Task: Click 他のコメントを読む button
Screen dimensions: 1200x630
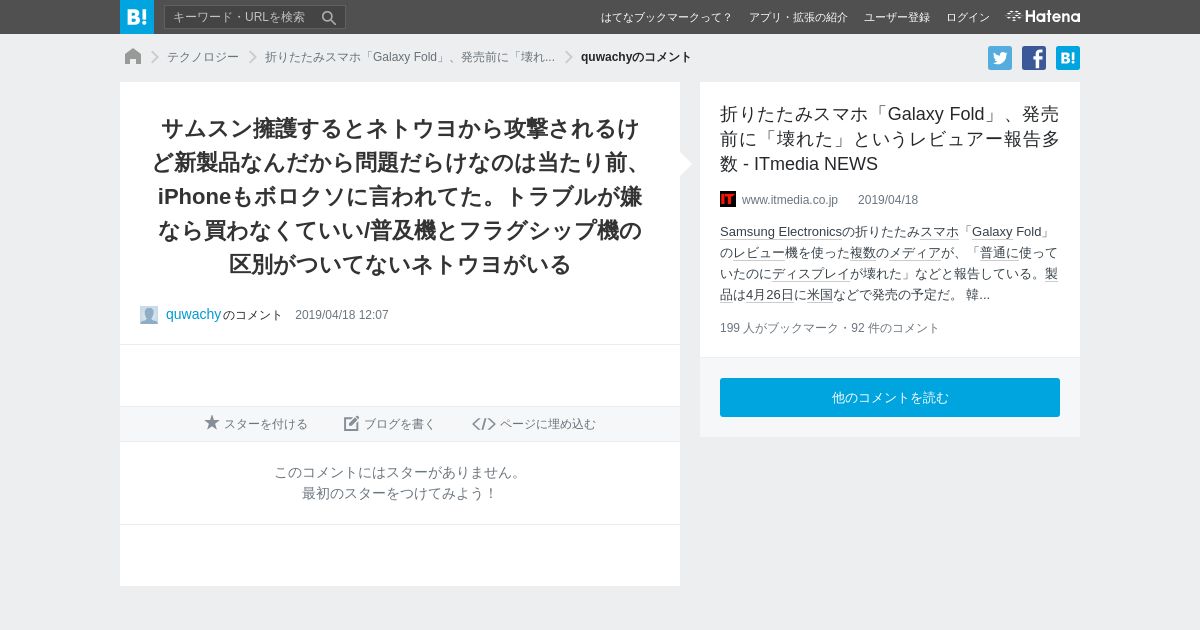Action: pyautogui.click(x=890, y=397)
